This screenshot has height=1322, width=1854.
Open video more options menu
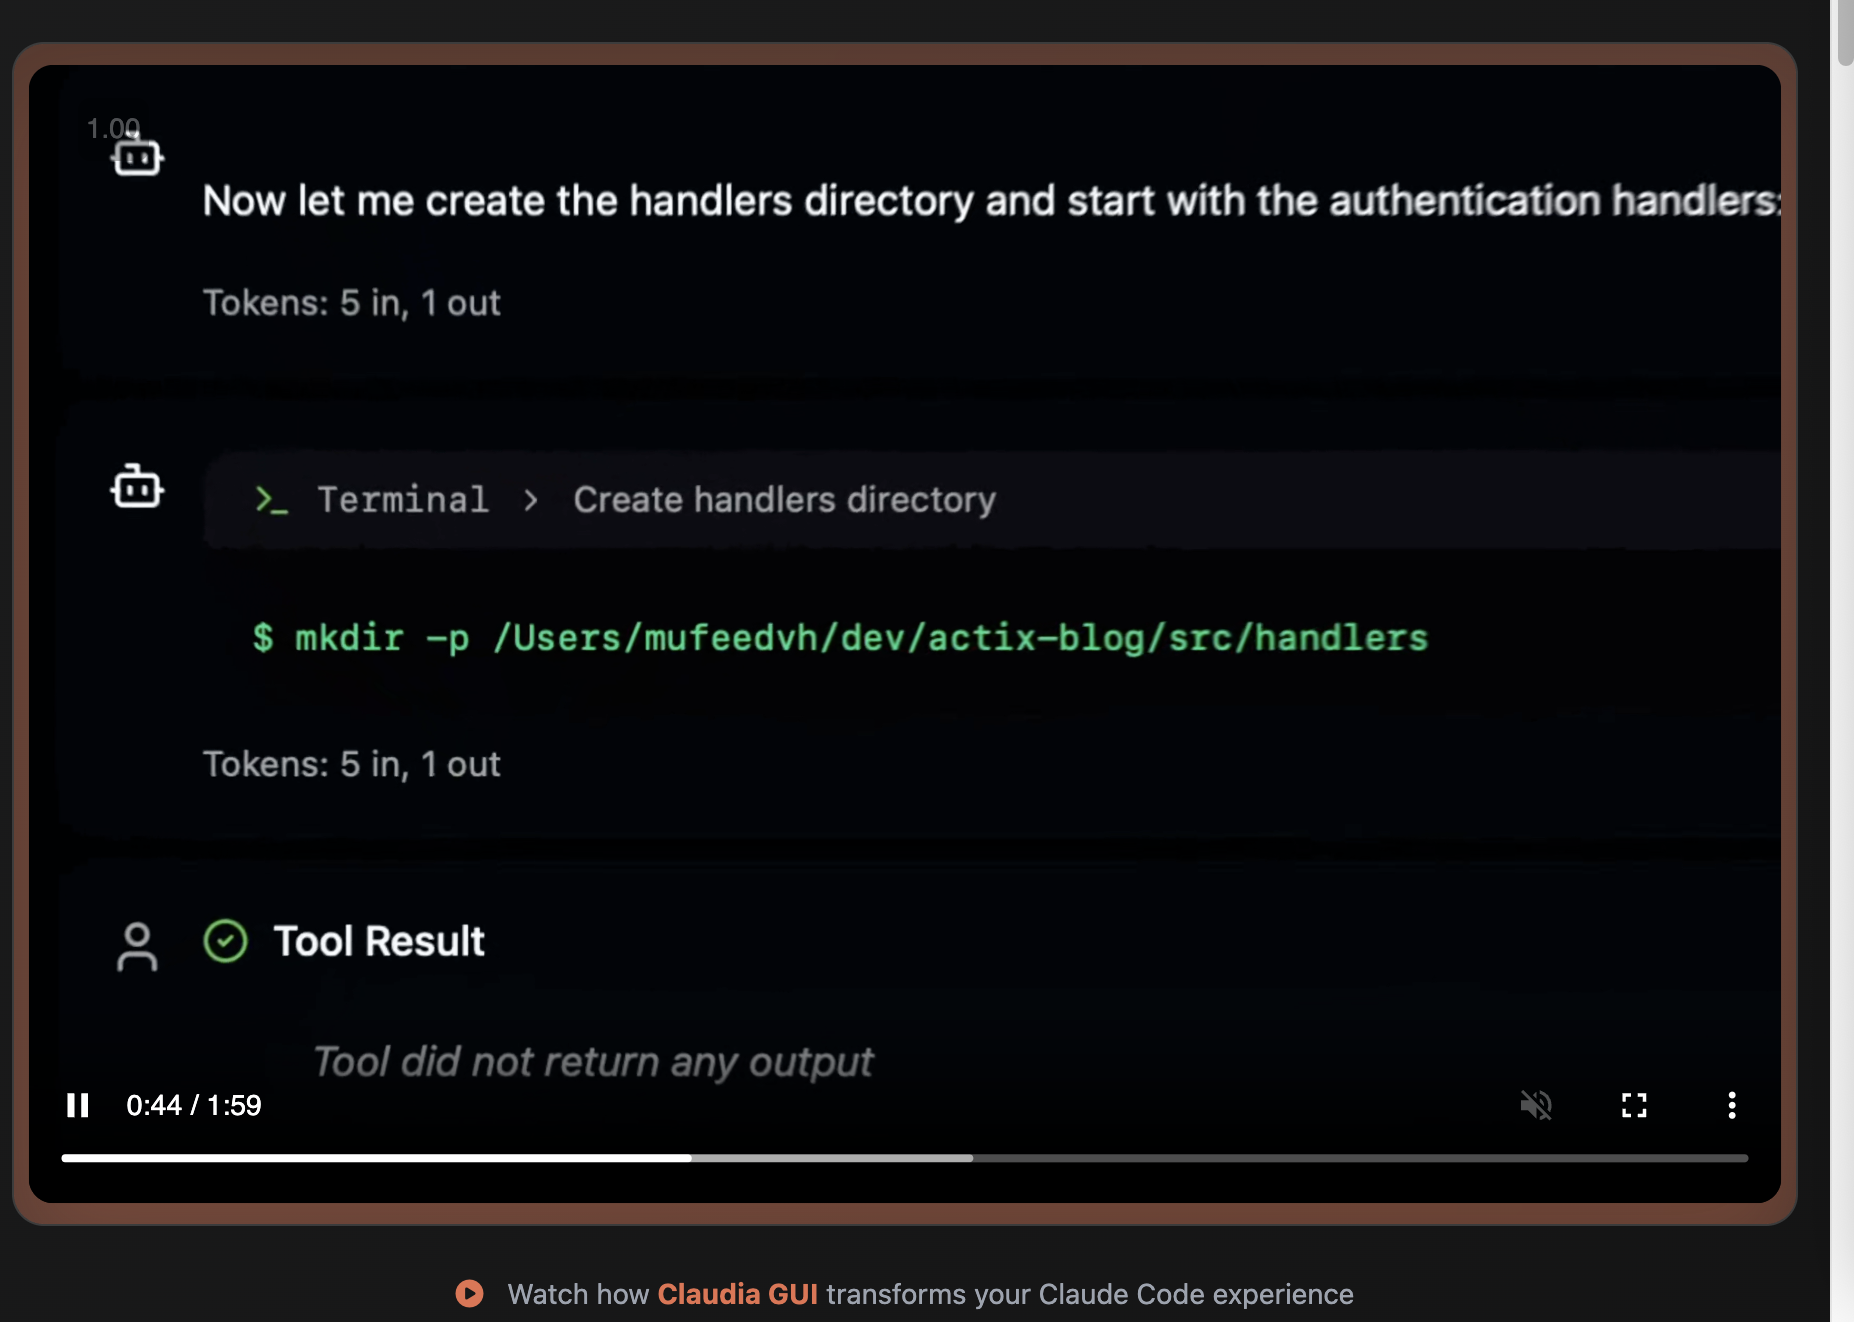pyautogui.click(x=1732, y=1105)
